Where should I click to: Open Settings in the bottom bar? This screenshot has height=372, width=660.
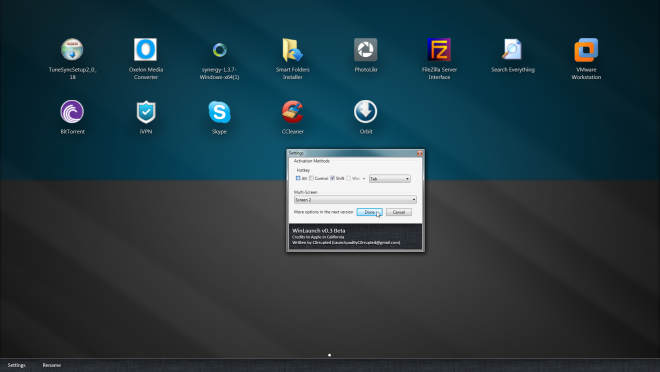[x=16, y=365]
